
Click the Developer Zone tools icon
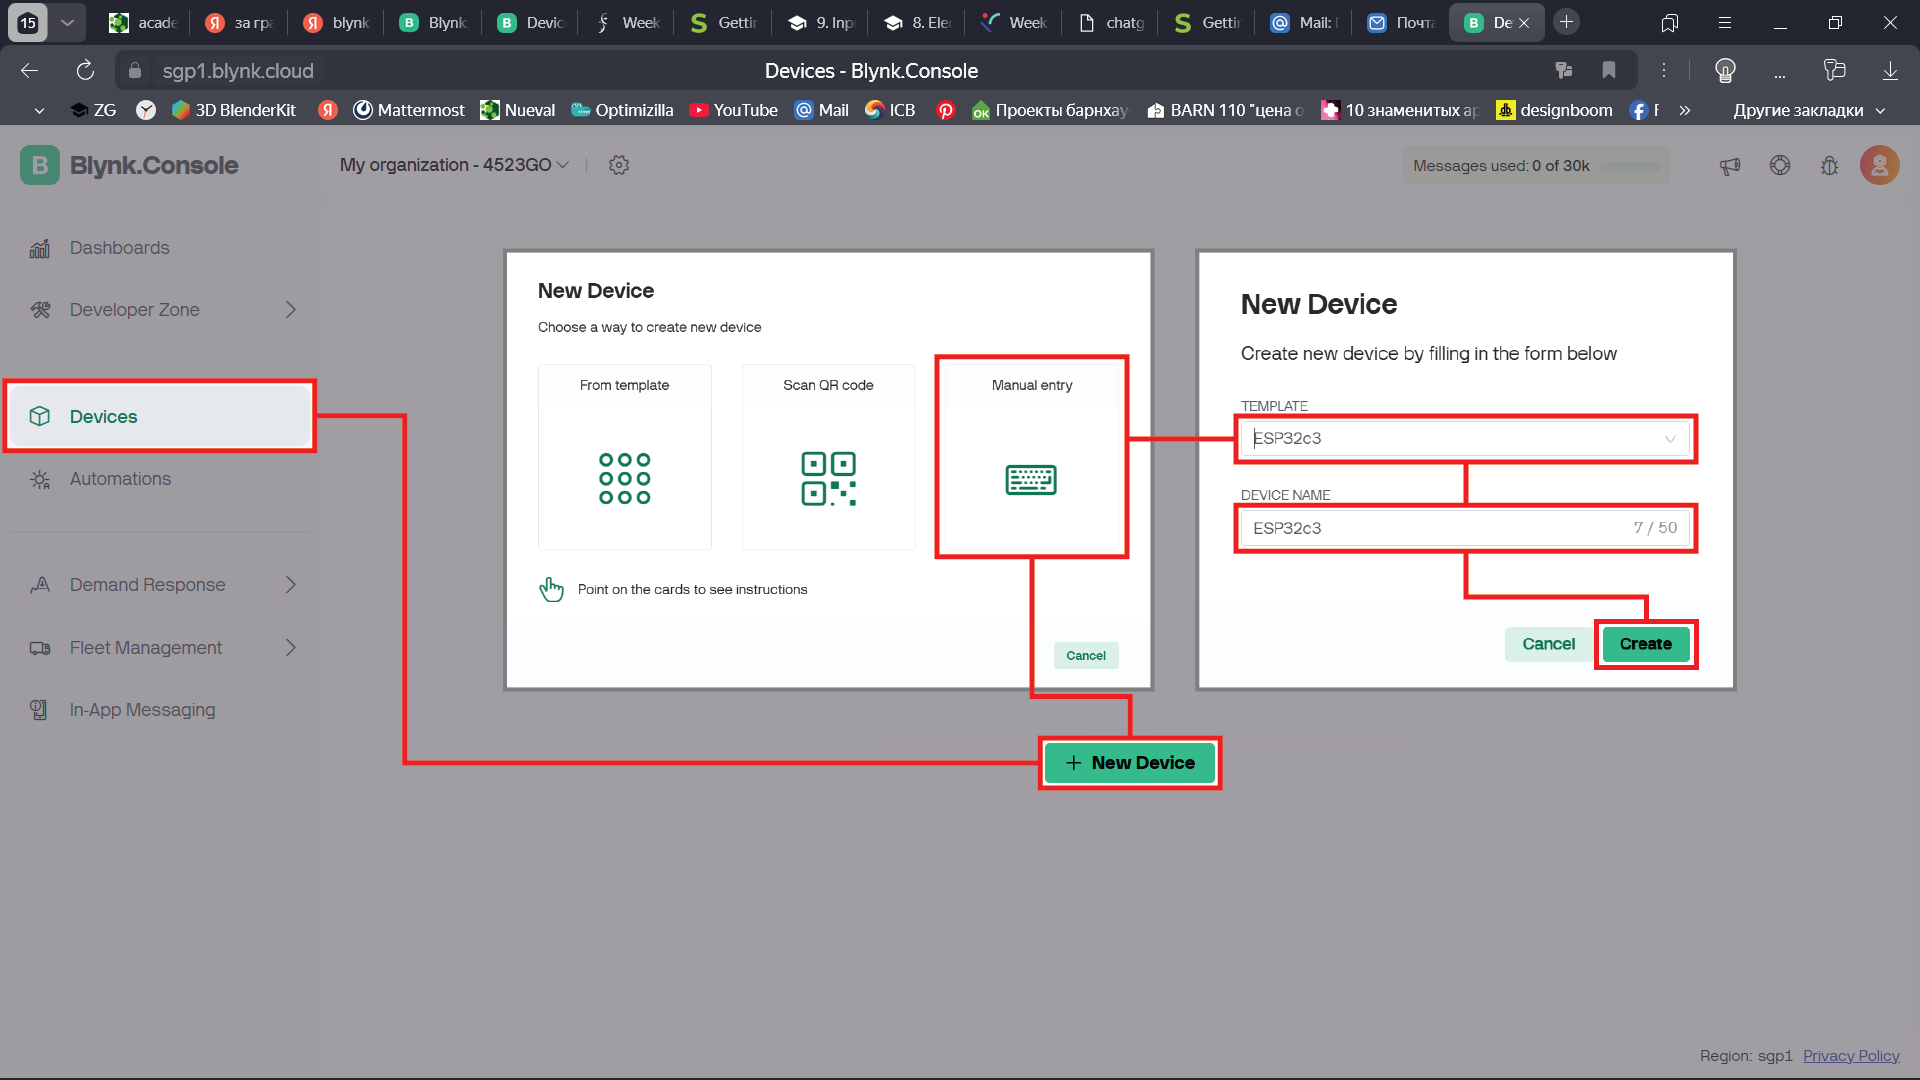point(40,310)
